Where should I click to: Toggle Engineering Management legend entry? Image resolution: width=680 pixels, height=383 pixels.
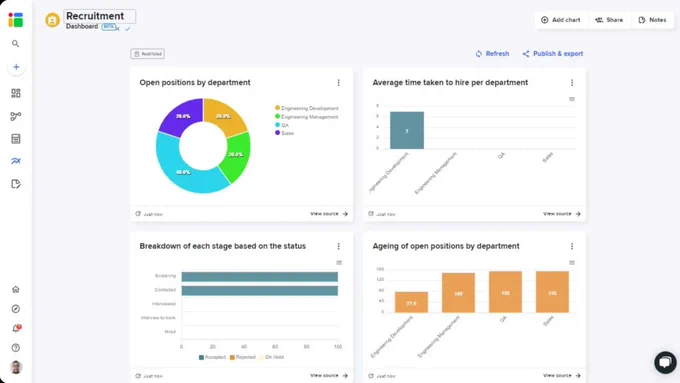[307, 117]
